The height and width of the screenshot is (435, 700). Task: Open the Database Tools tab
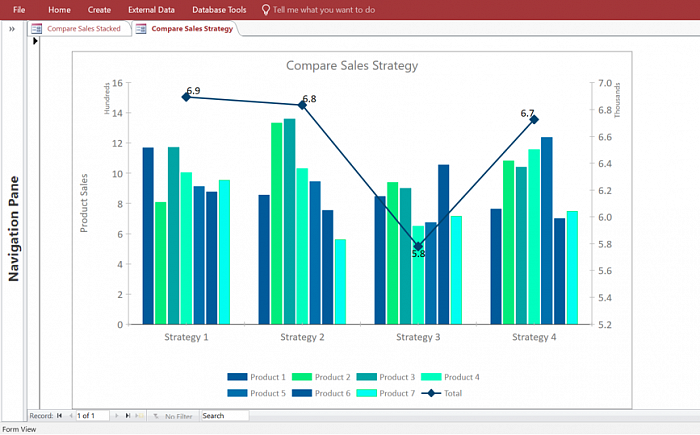tap(219, 9)
